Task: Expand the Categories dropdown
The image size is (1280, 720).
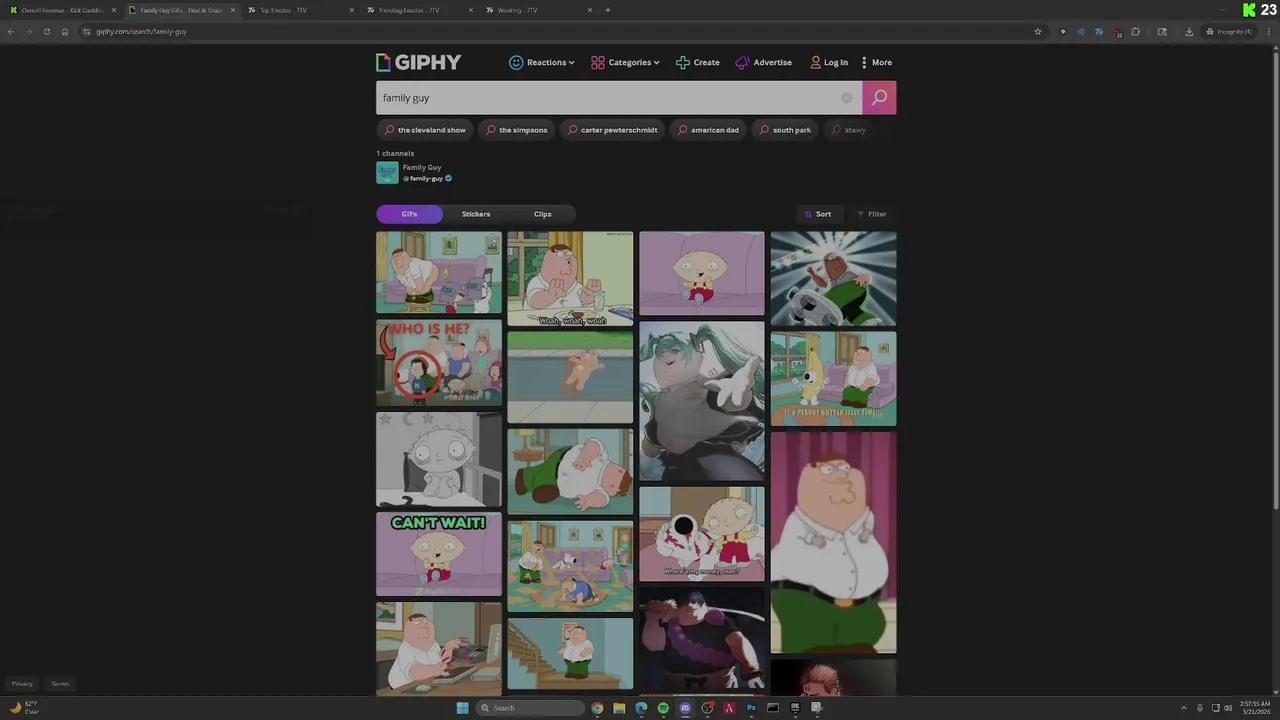Action: click(x=625, y=62)
